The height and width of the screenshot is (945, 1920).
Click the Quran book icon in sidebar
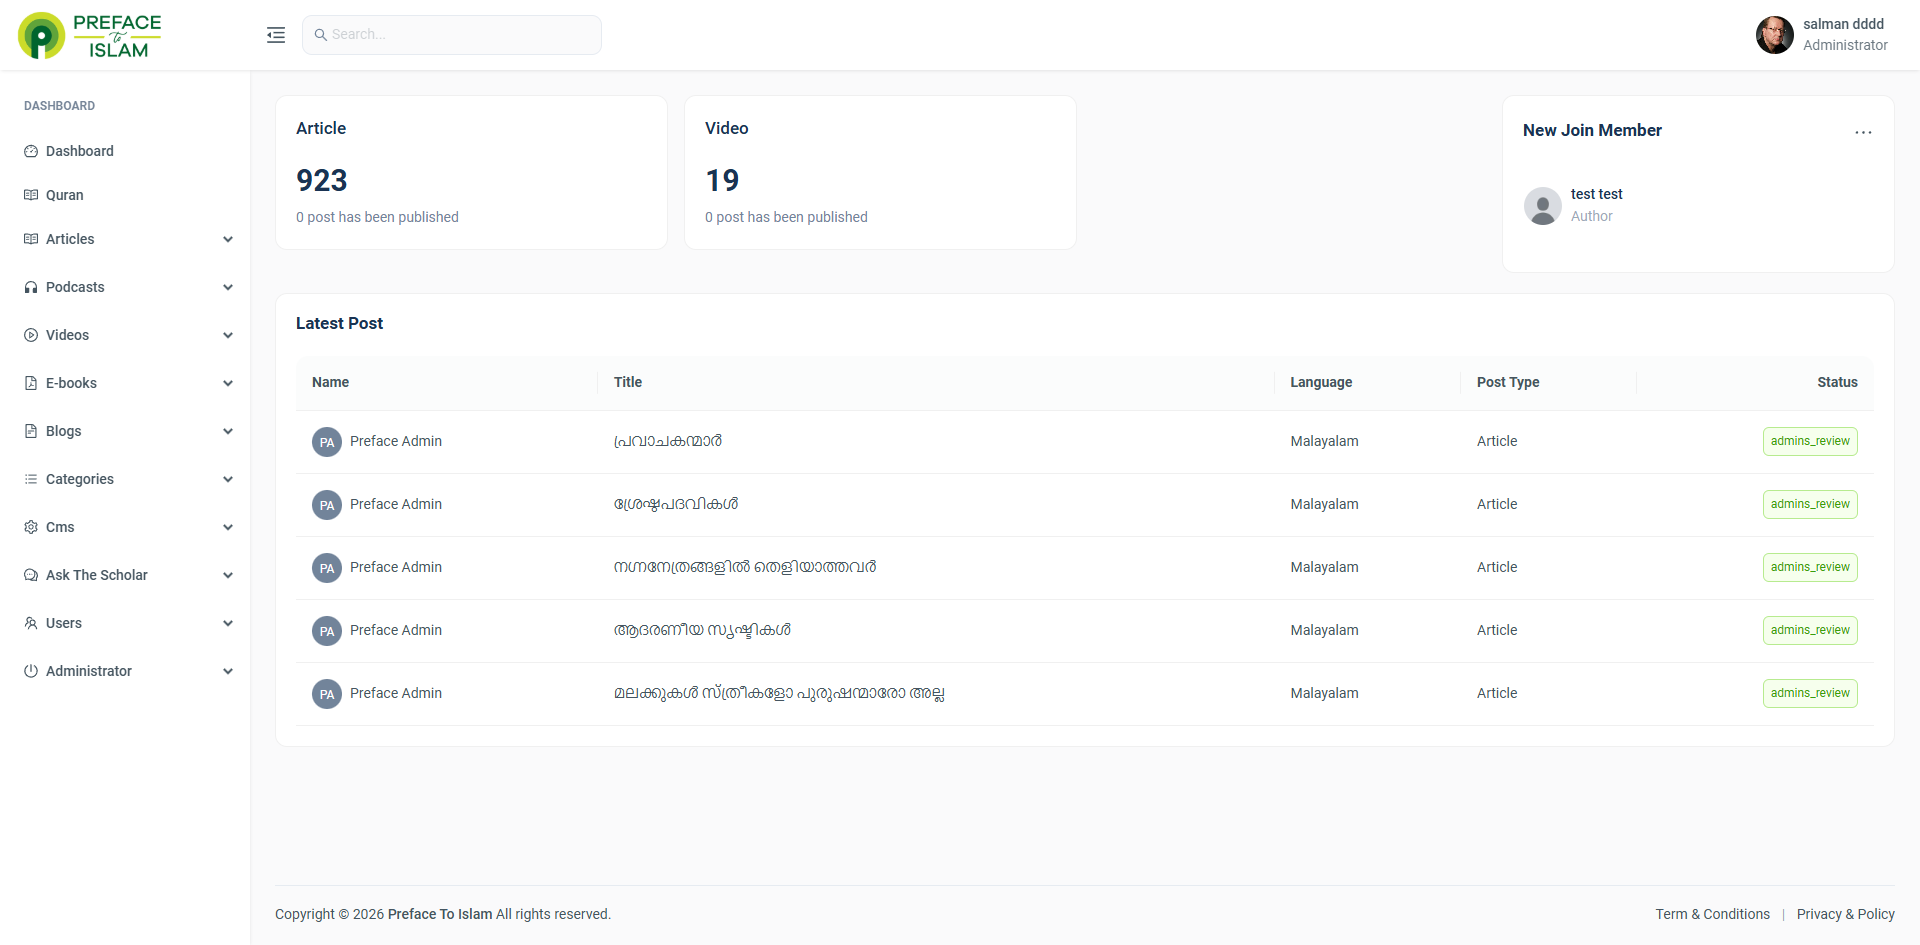pos(31,195)
